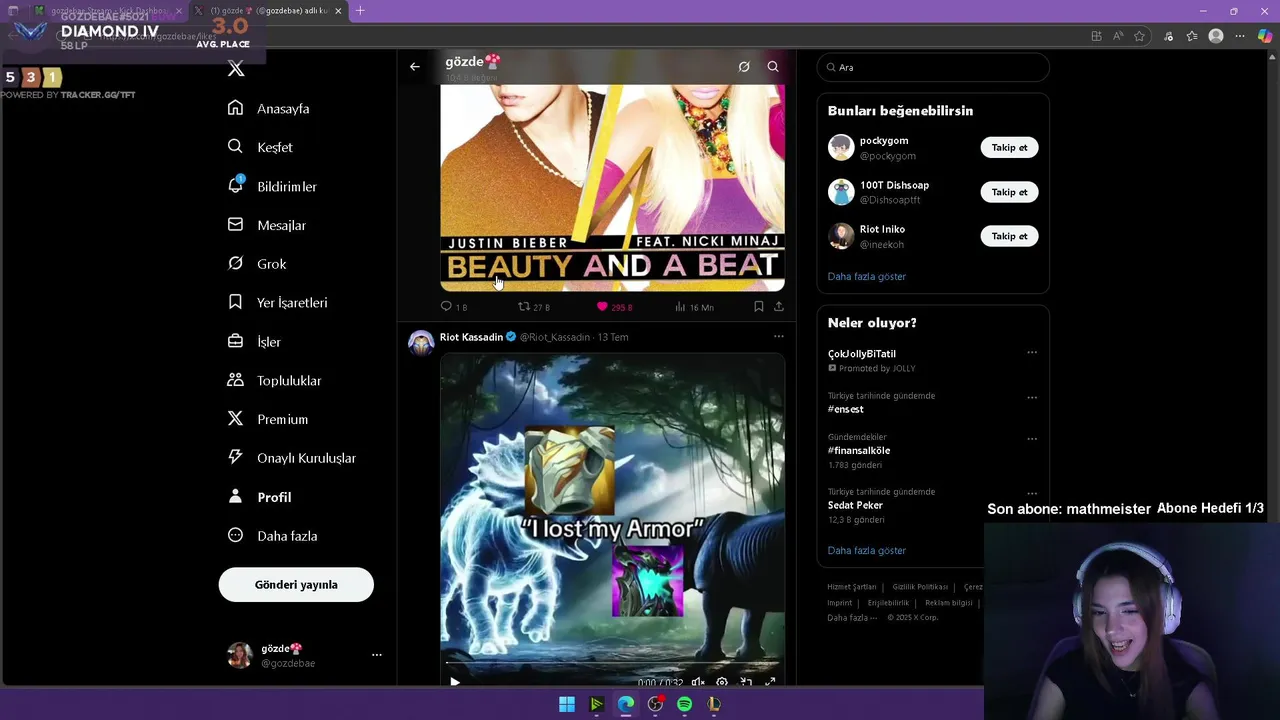Show more suggested accounts under Riot Iniko
Viewport: 1280px width, 720px height.
click(867, 276)
